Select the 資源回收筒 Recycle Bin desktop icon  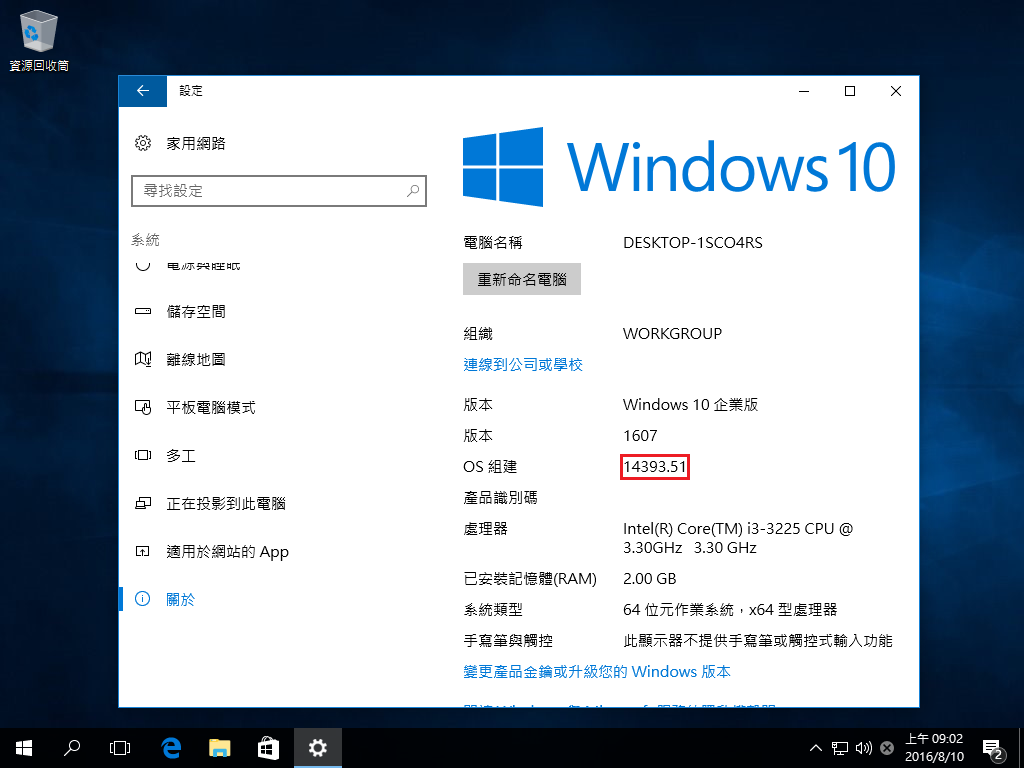click(39, 40)
